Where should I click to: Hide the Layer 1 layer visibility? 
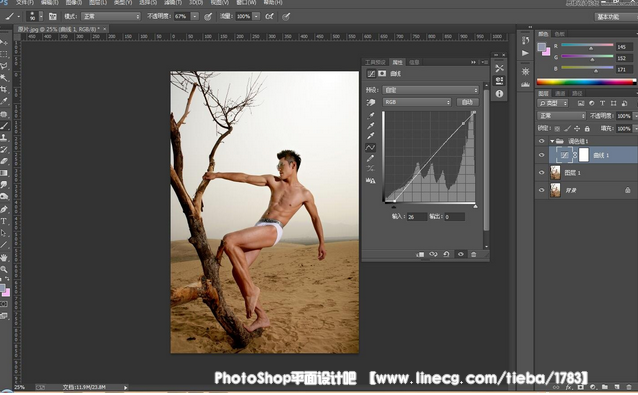(x=542, y=172)
